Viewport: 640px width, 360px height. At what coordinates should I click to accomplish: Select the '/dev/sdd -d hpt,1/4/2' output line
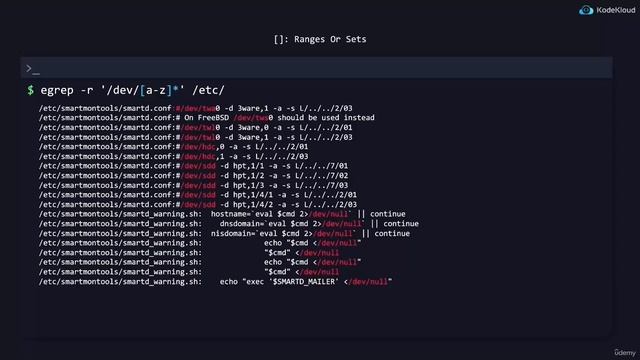(198, 204)
